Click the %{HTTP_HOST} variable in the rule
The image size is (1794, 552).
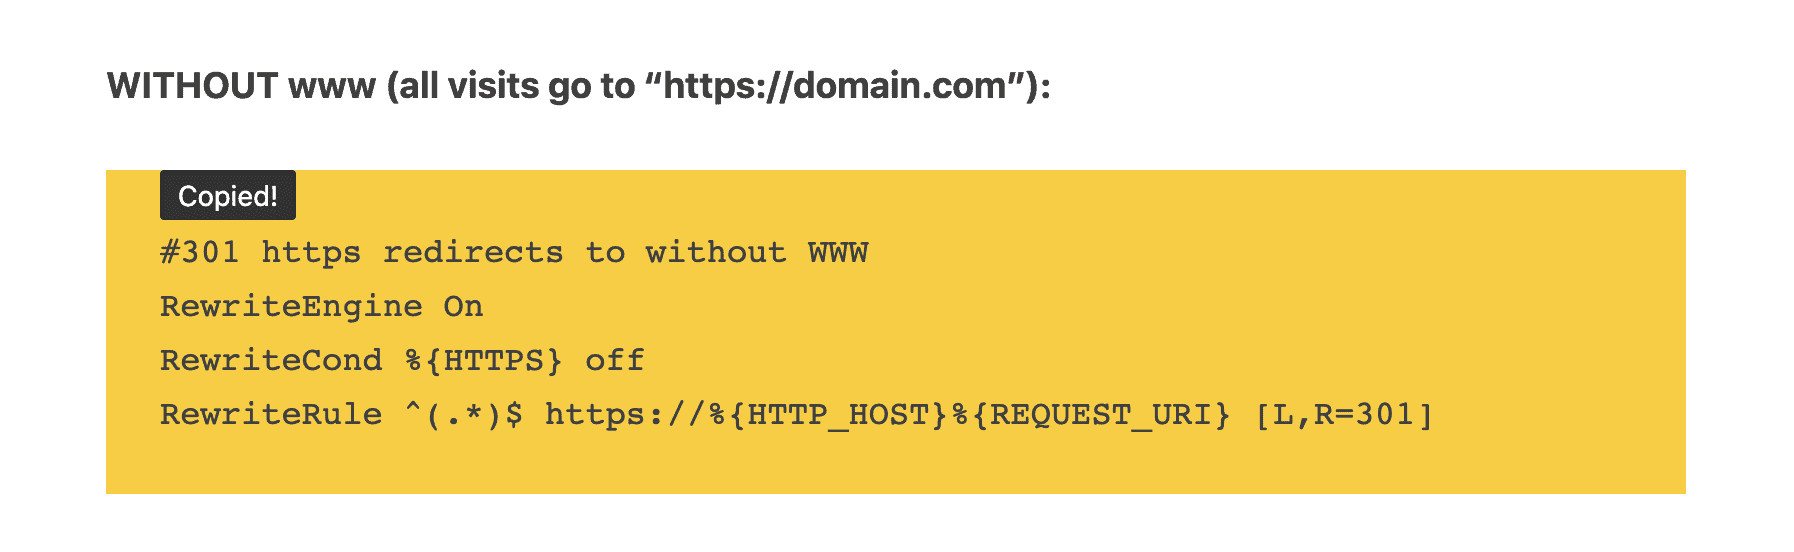[828, 414]
